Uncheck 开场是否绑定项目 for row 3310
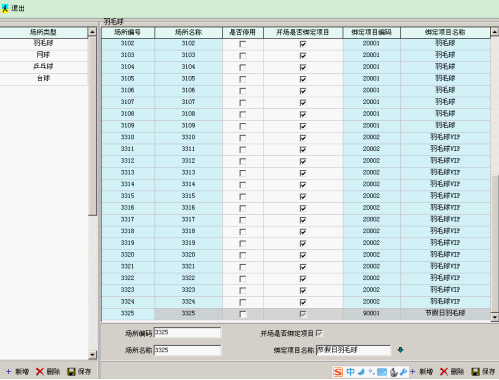 (303, 138)
